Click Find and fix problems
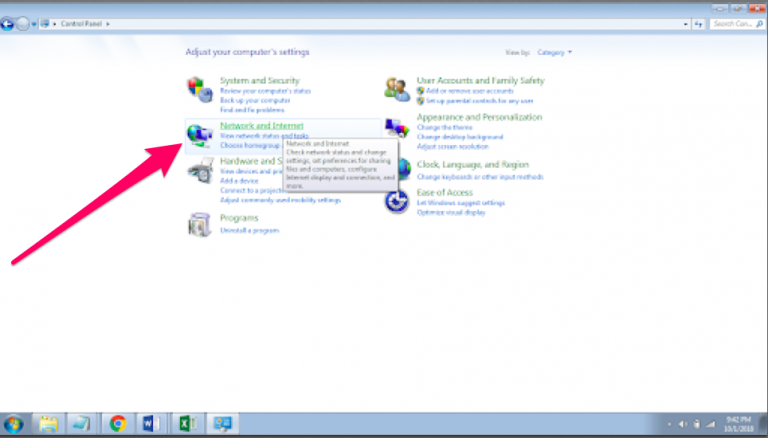The width and height of the screenshot is (768, 438). [252, 110]
